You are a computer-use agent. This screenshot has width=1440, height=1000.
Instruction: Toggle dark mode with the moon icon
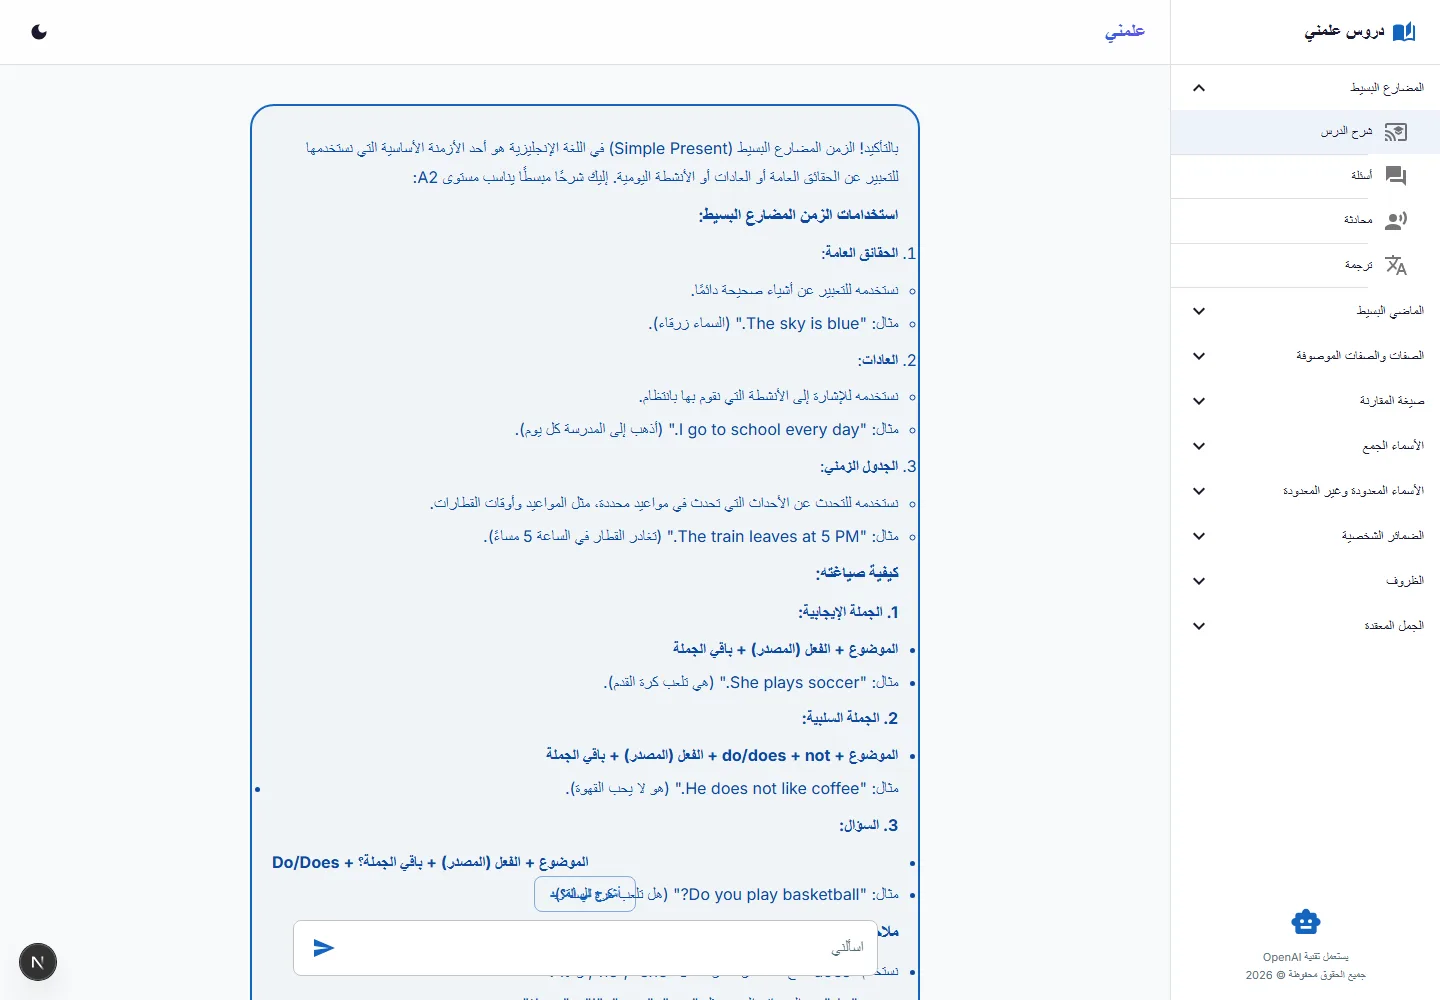pos(39,32)
